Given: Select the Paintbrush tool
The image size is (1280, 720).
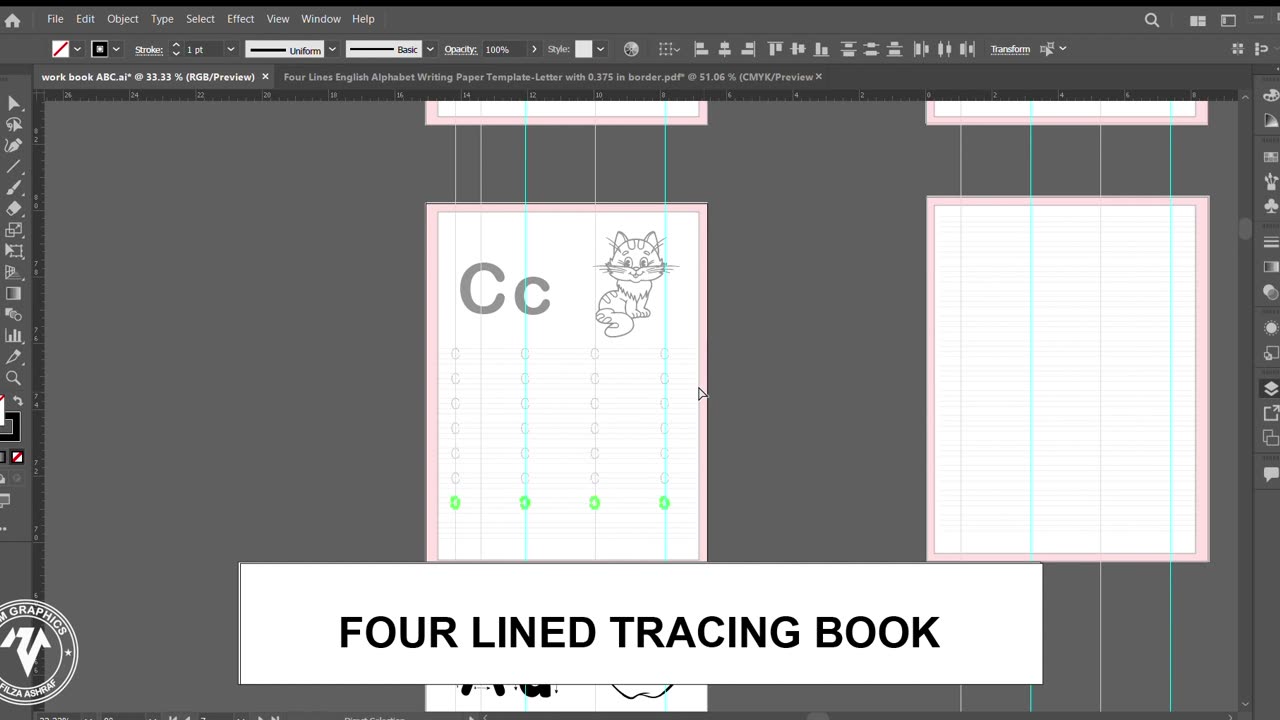Looking at the screenshot, I should tap(14, 188).
